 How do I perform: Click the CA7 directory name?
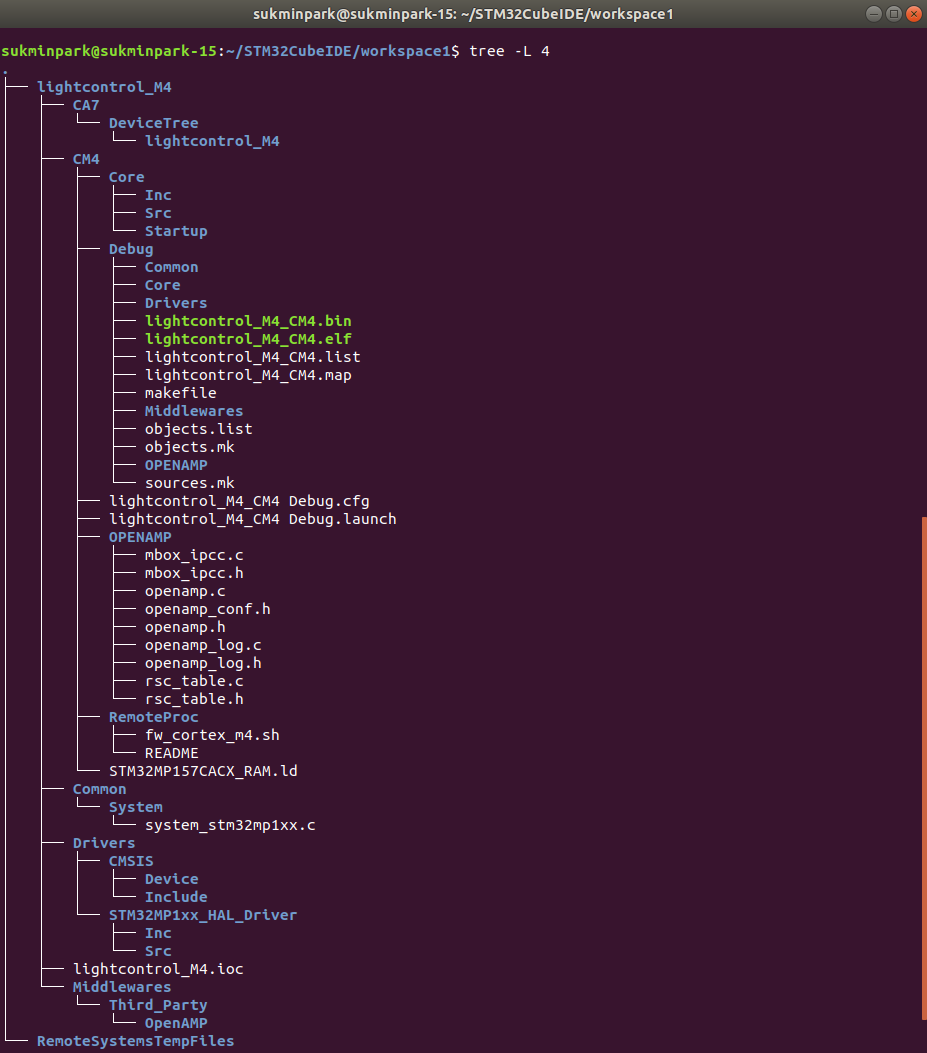[x=86, y=105]
